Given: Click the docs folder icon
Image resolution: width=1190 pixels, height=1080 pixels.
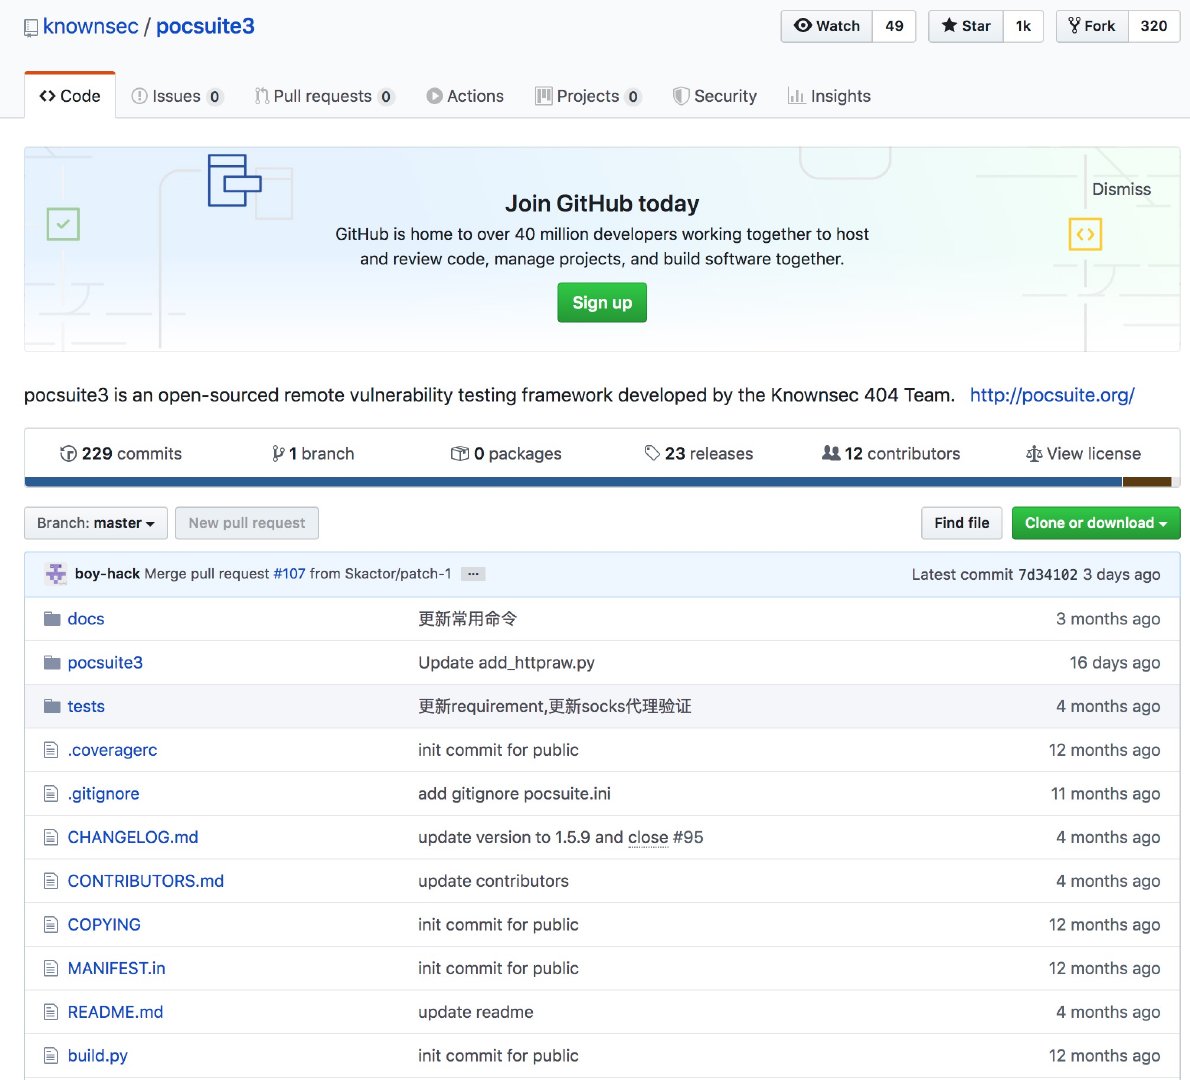Looking at the screenshot, I should (x=52, y=619).
